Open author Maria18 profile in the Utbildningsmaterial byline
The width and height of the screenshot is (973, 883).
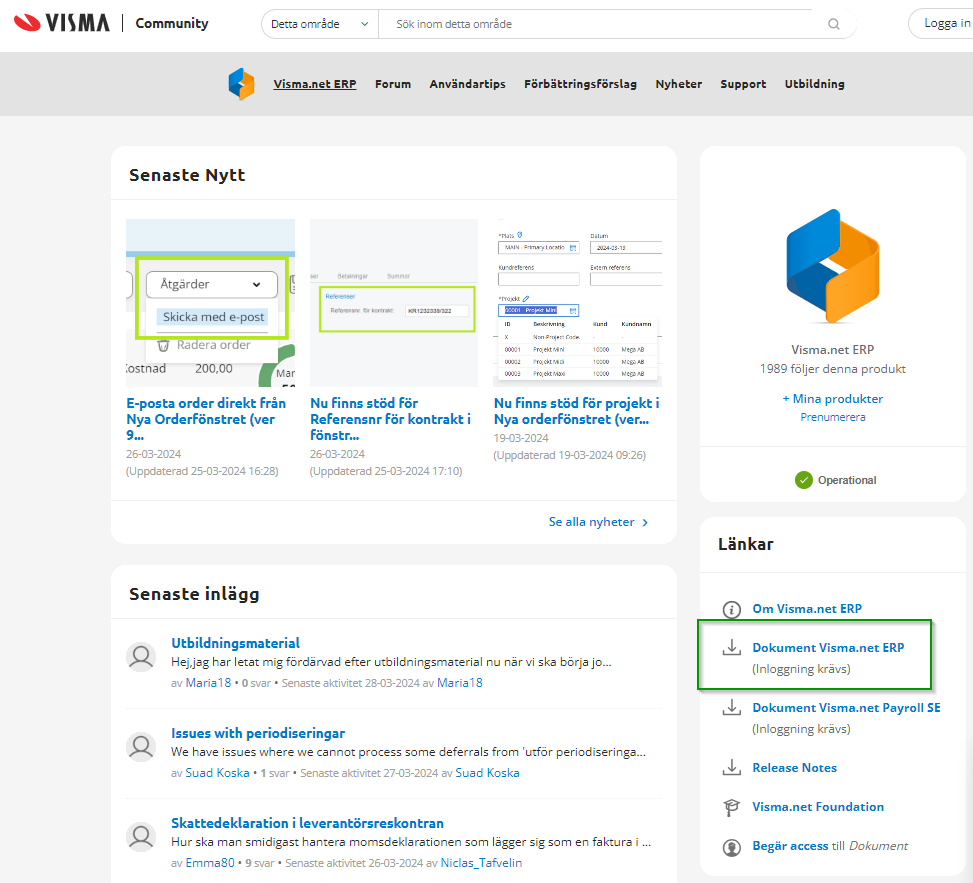pyautogui.click(x=208, y=683)
